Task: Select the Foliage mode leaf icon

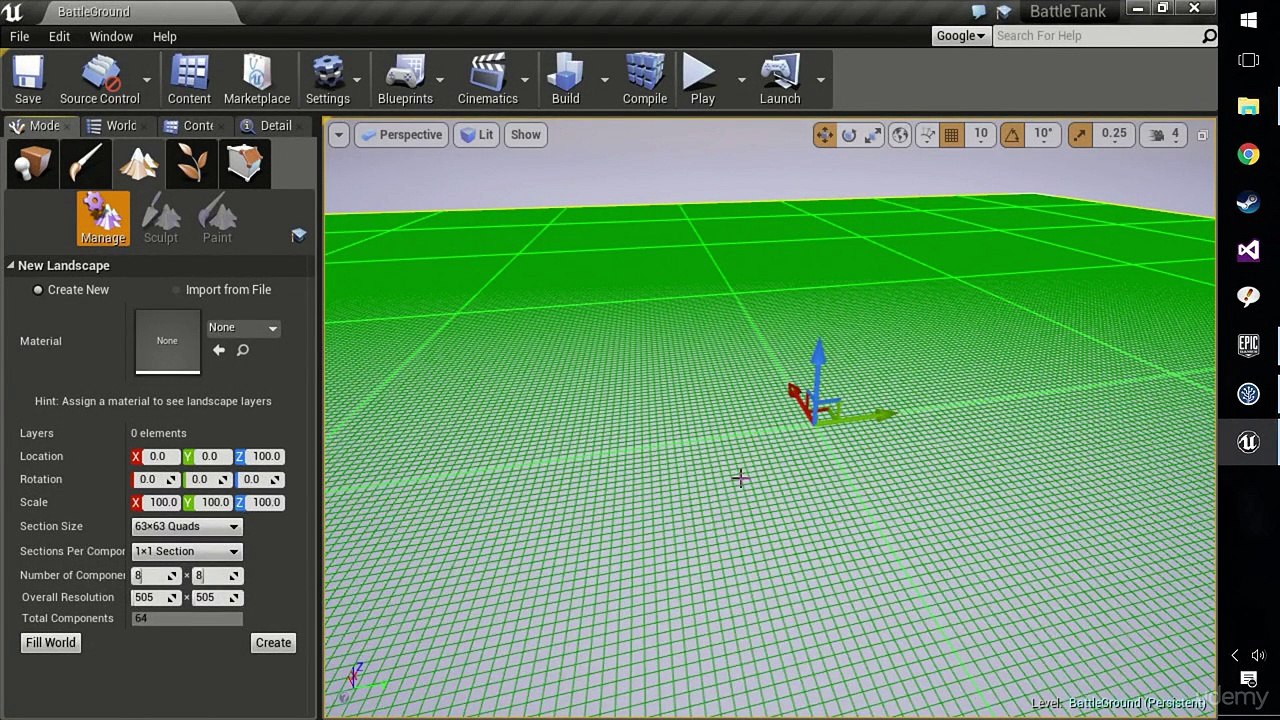Action: 192,162
